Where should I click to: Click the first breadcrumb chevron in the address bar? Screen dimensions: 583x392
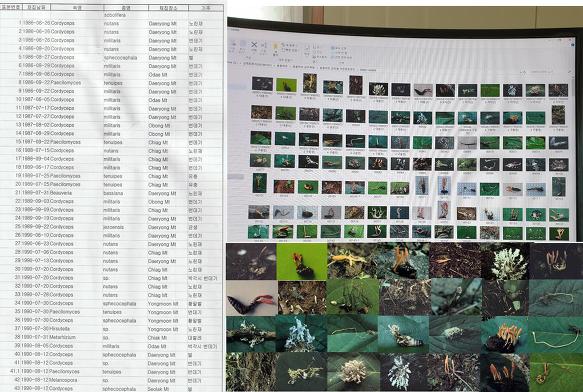pyautogui.click(x=241, y=63)
